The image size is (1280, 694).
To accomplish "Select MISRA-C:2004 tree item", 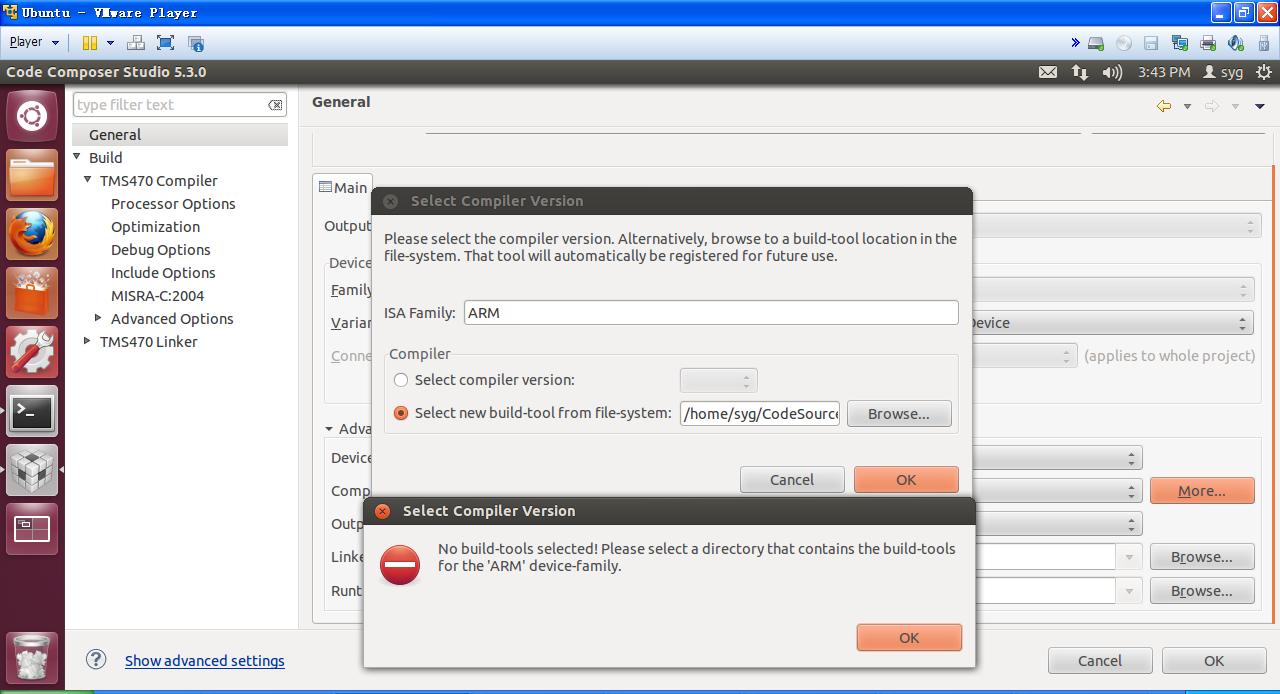I will point(157,296).
